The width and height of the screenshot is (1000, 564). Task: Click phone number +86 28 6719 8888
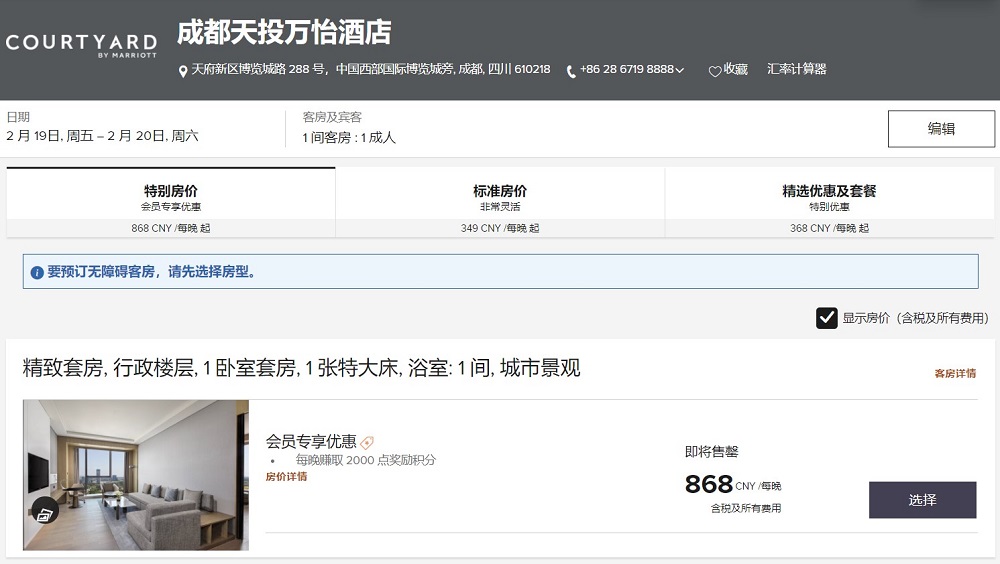pos(626,69)
